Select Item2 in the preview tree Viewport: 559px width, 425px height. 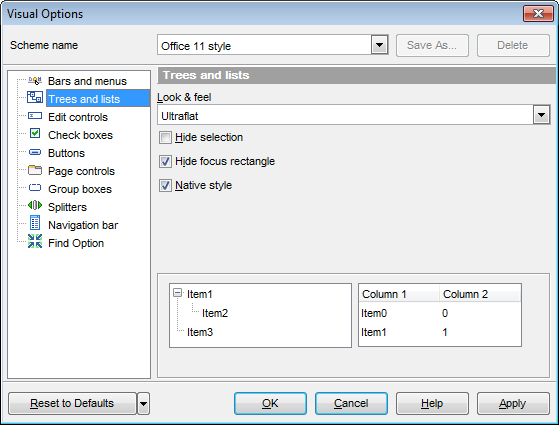(x=215, y=313)
